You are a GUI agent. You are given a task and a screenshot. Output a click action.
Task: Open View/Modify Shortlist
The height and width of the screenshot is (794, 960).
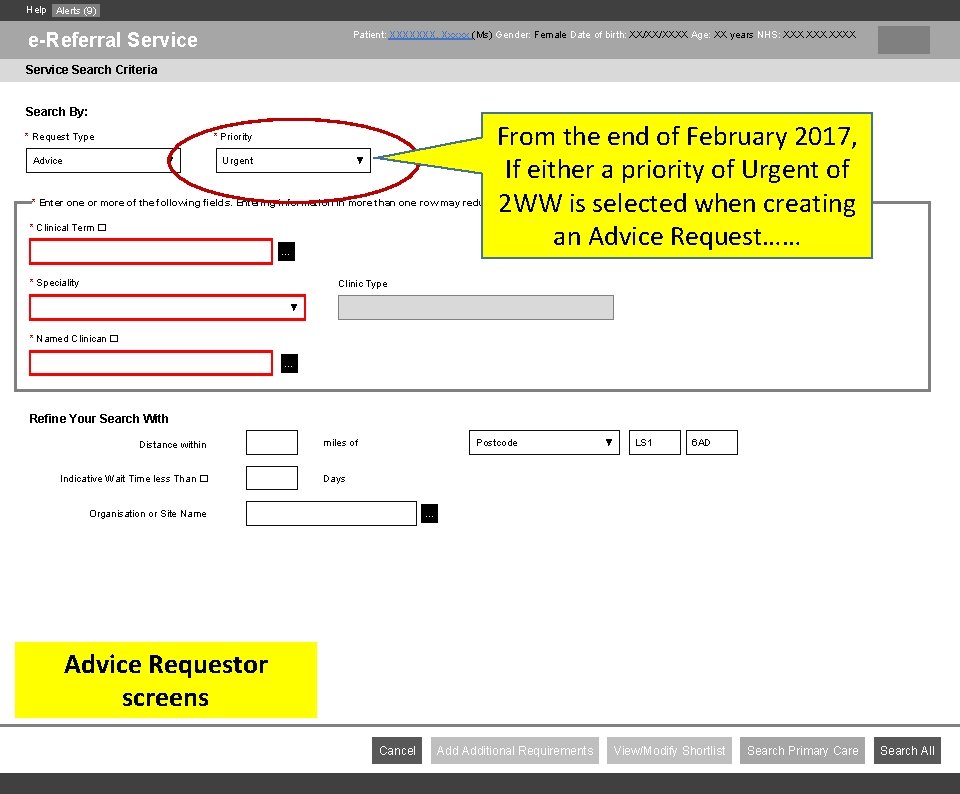pyautogui.click(x=669, y=750)
